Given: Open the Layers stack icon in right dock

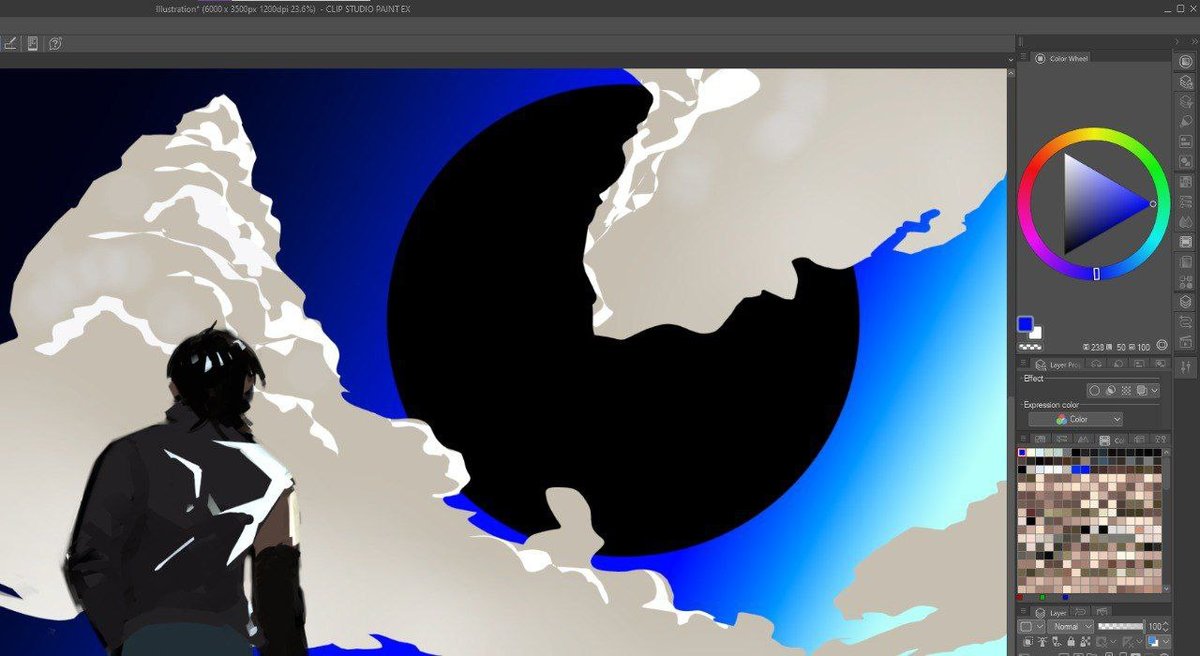Looking at the screenshot, I should coord(1186,302).
